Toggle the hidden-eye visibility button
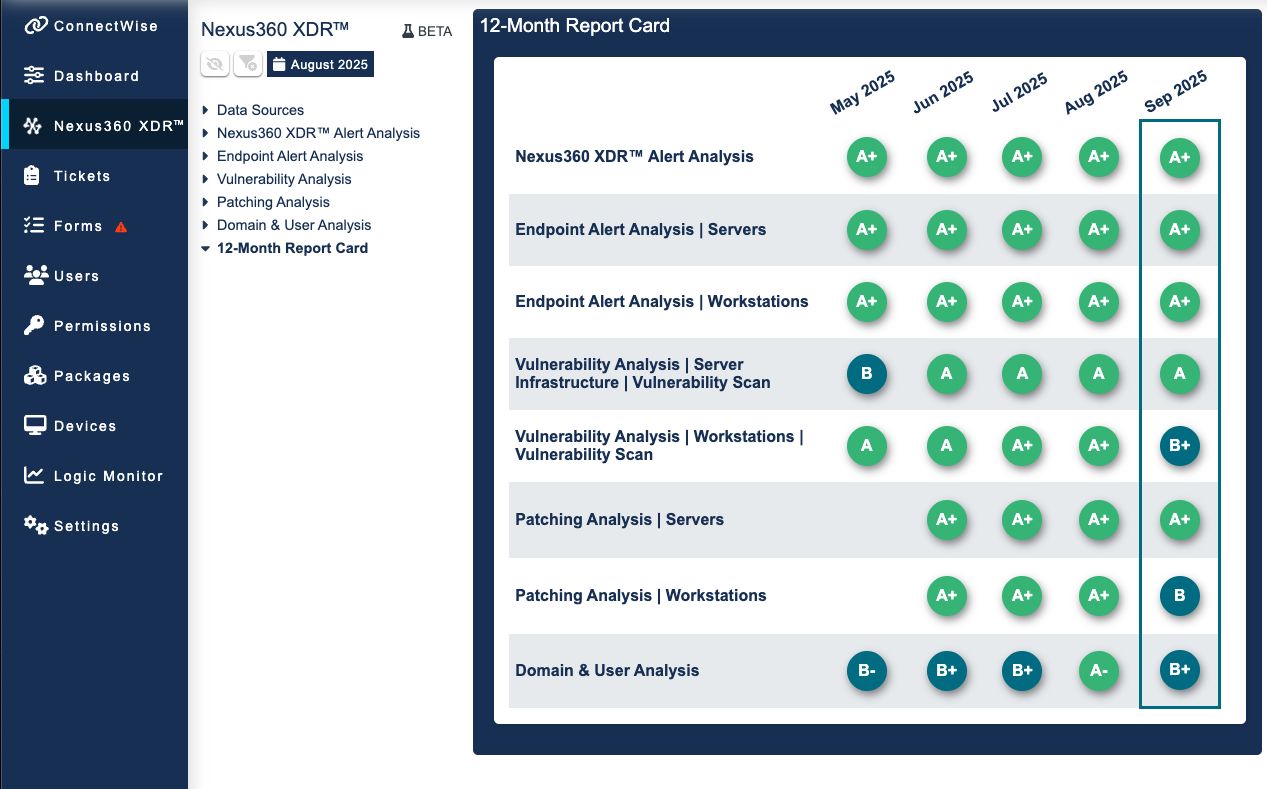Screen dimensions: 1267x789 215,64
